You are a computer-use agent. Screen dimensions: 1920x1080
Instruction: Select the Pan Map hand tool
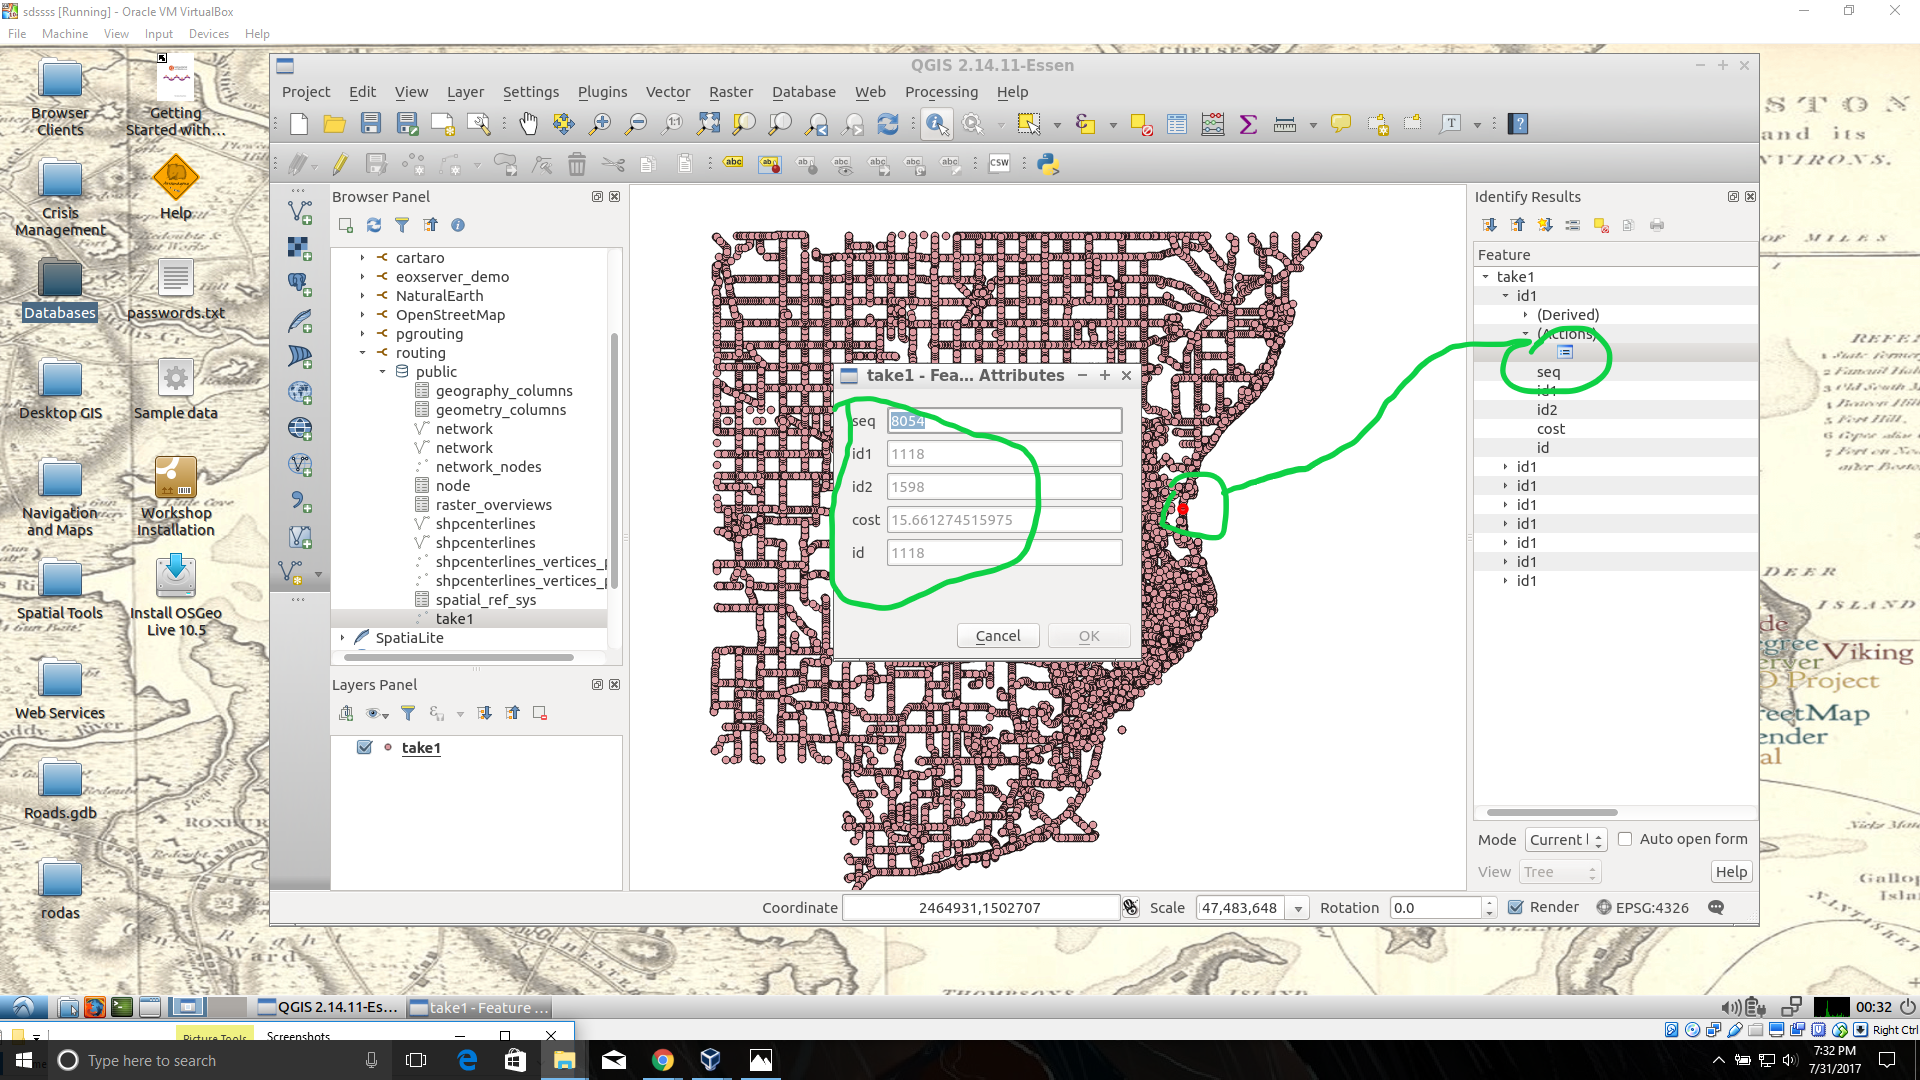528,124
